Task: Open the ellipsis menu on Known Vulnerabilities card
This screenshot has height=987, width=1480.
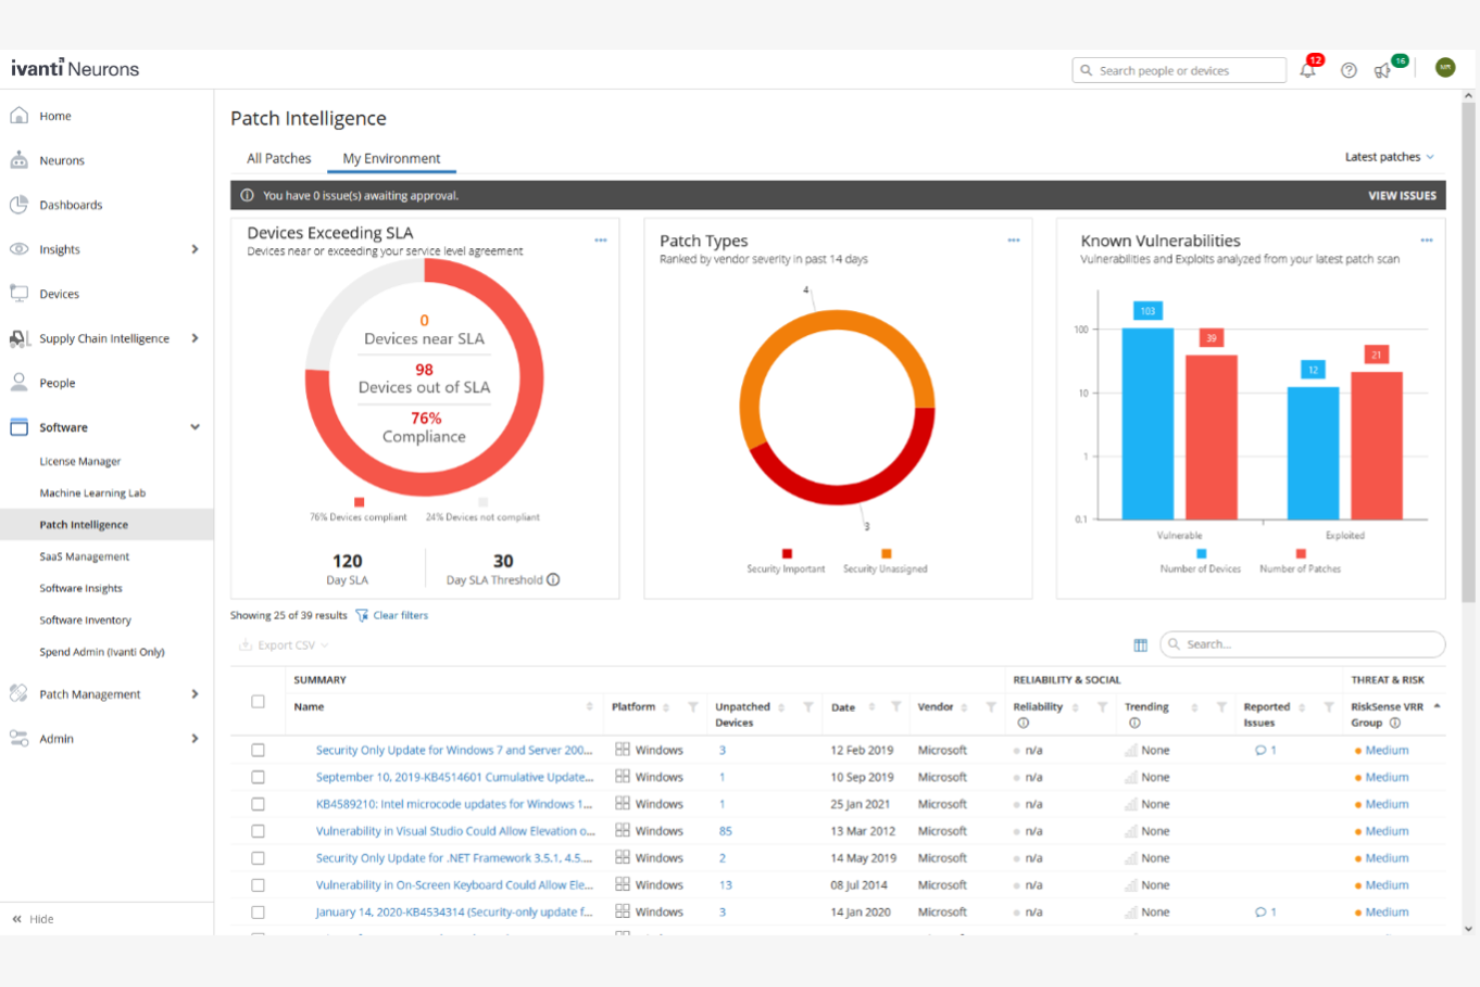Action: click(x=1425, y=240)
